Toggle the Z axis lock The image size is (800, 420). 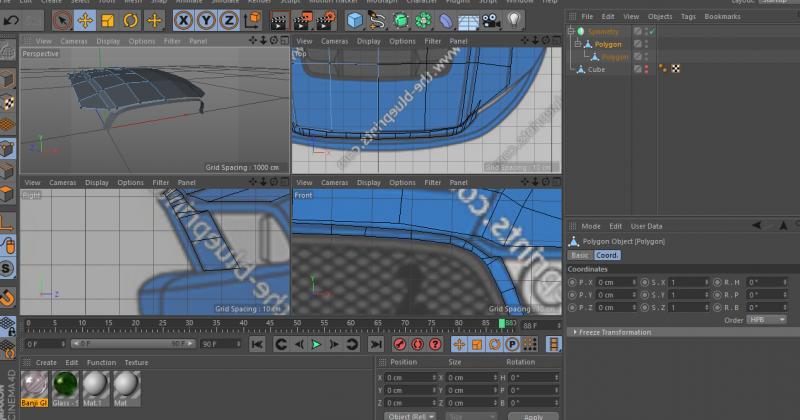pos(229,20)
